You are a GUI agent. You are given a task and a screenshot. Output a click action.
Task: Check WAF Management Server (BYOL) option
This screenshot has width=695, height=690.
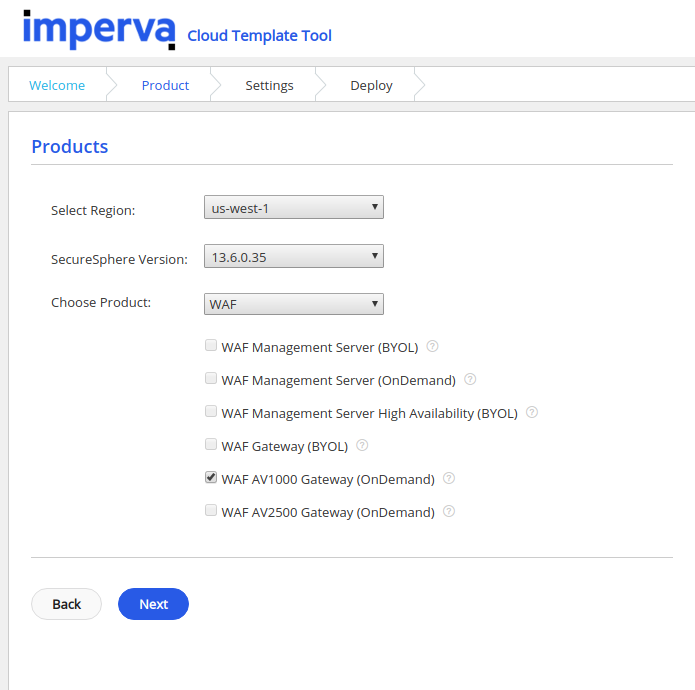coord(211,346)
